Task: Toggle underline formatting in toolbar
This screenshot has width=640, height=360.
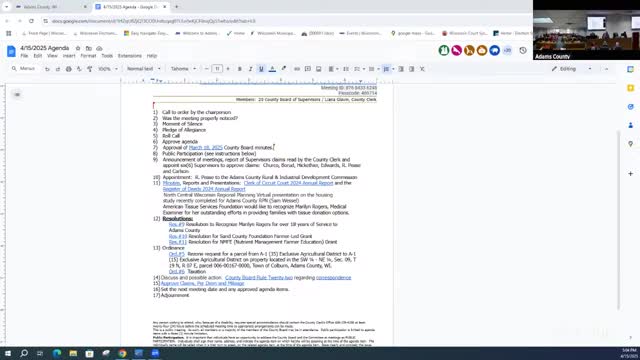Action: click(x=261, y=69)
